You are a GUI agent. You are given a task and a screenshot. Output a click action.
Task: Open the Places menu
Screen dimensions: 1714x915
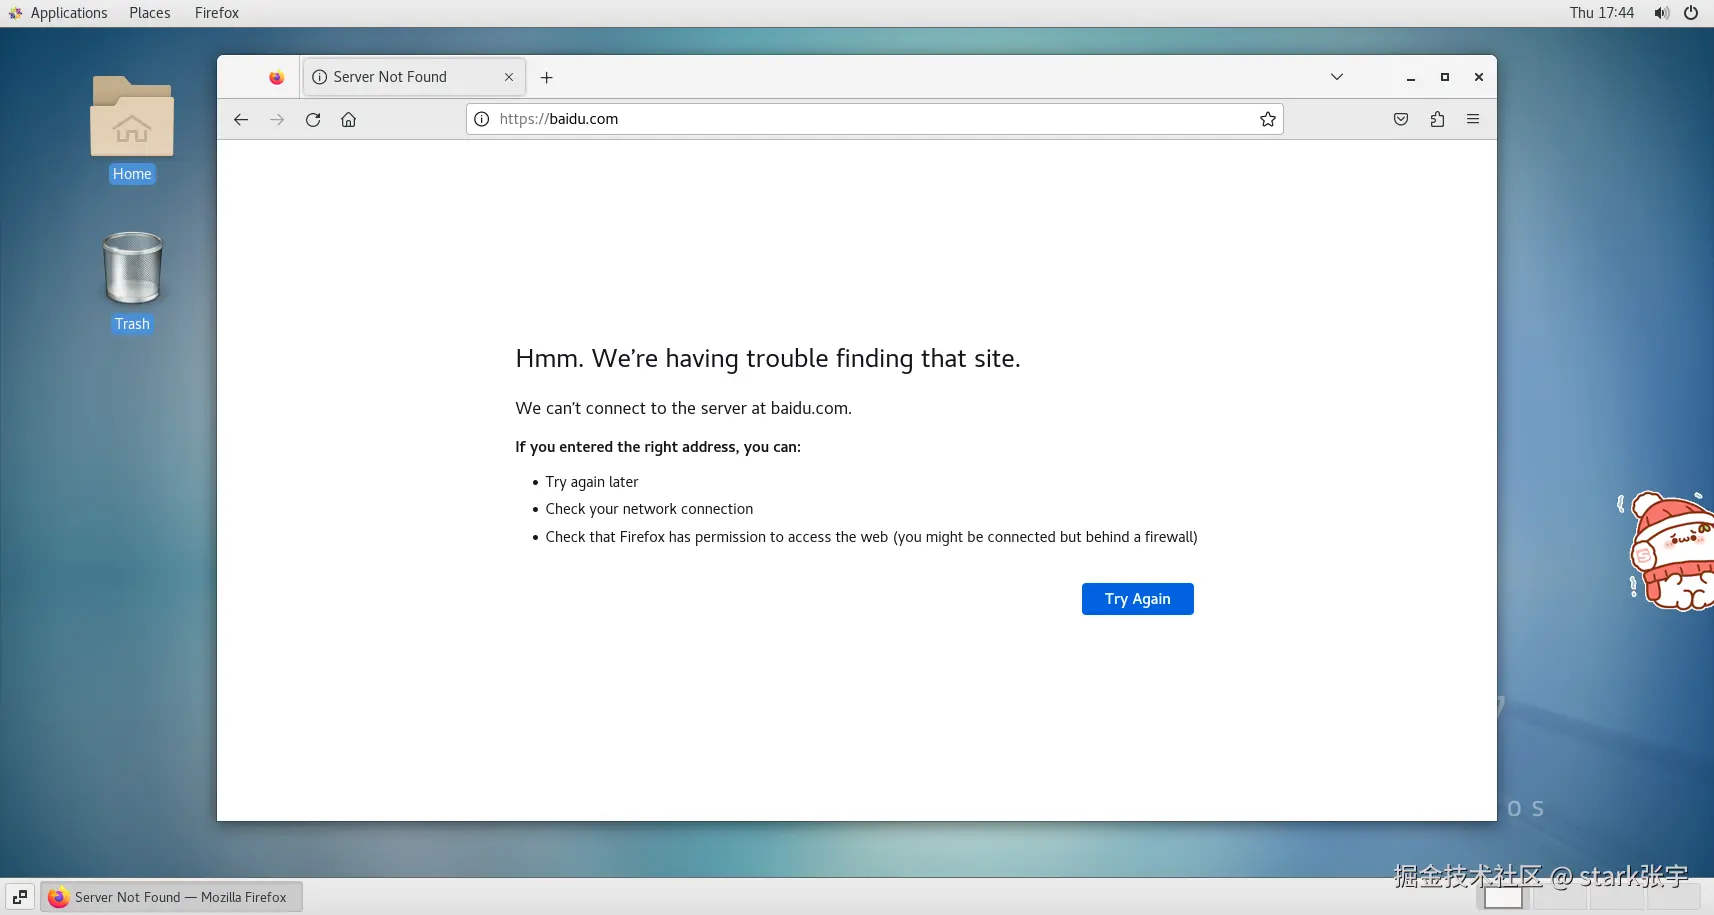tap(150, 13)
